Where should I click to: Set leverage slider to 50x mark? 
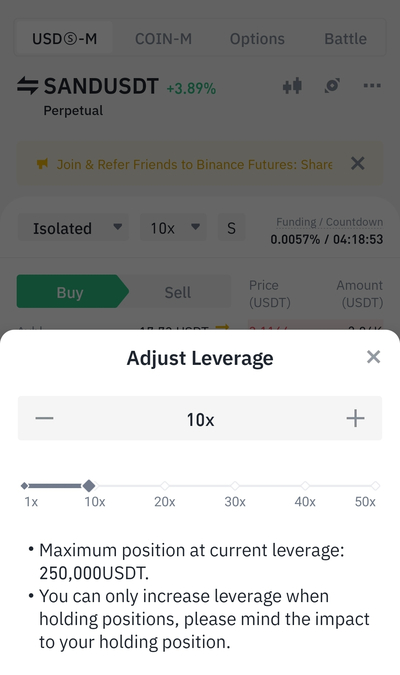[375, 486]
